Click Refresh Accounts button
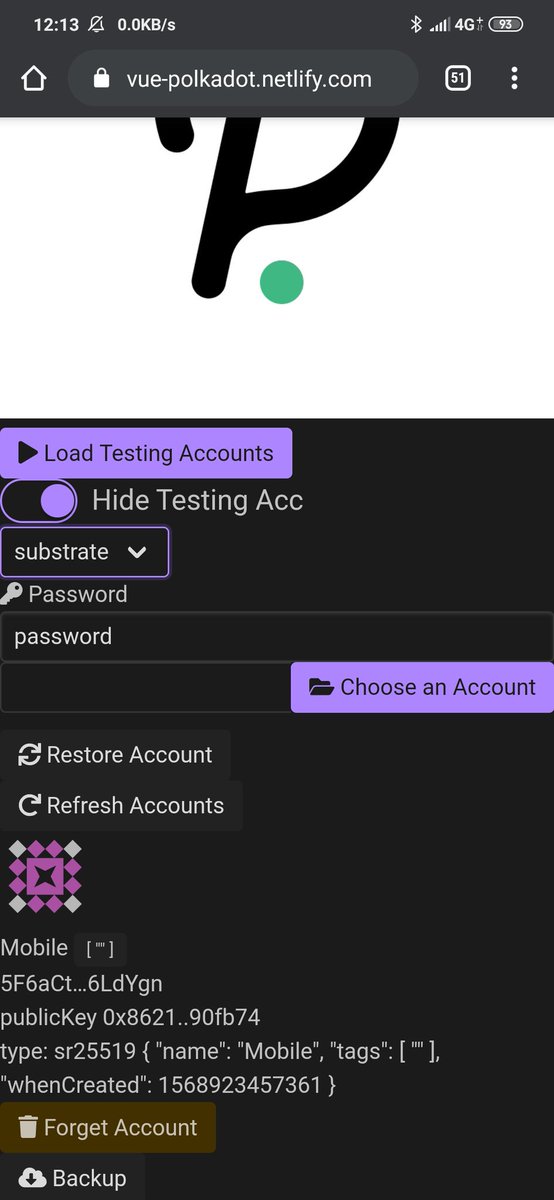554x1200 pixels. coord(121,806)
